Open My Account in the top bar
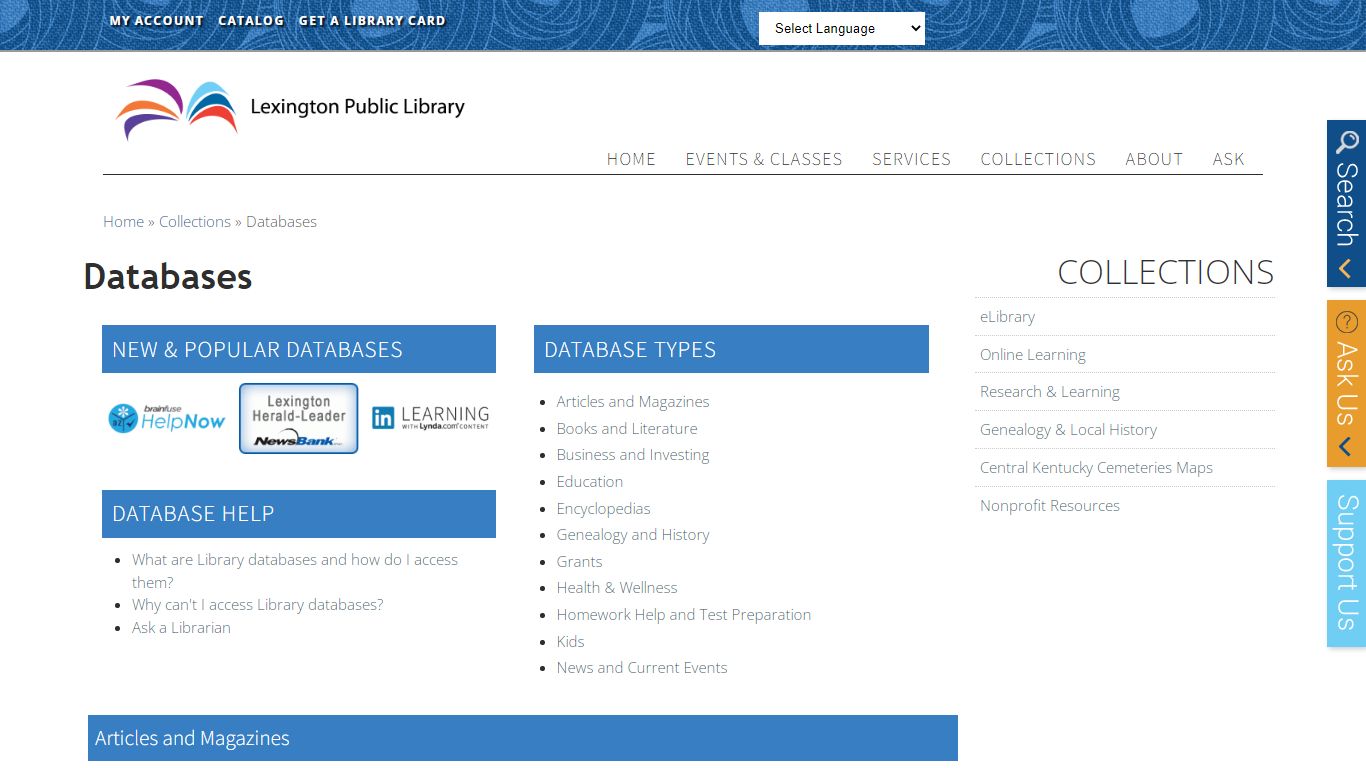 click(156, 20)
